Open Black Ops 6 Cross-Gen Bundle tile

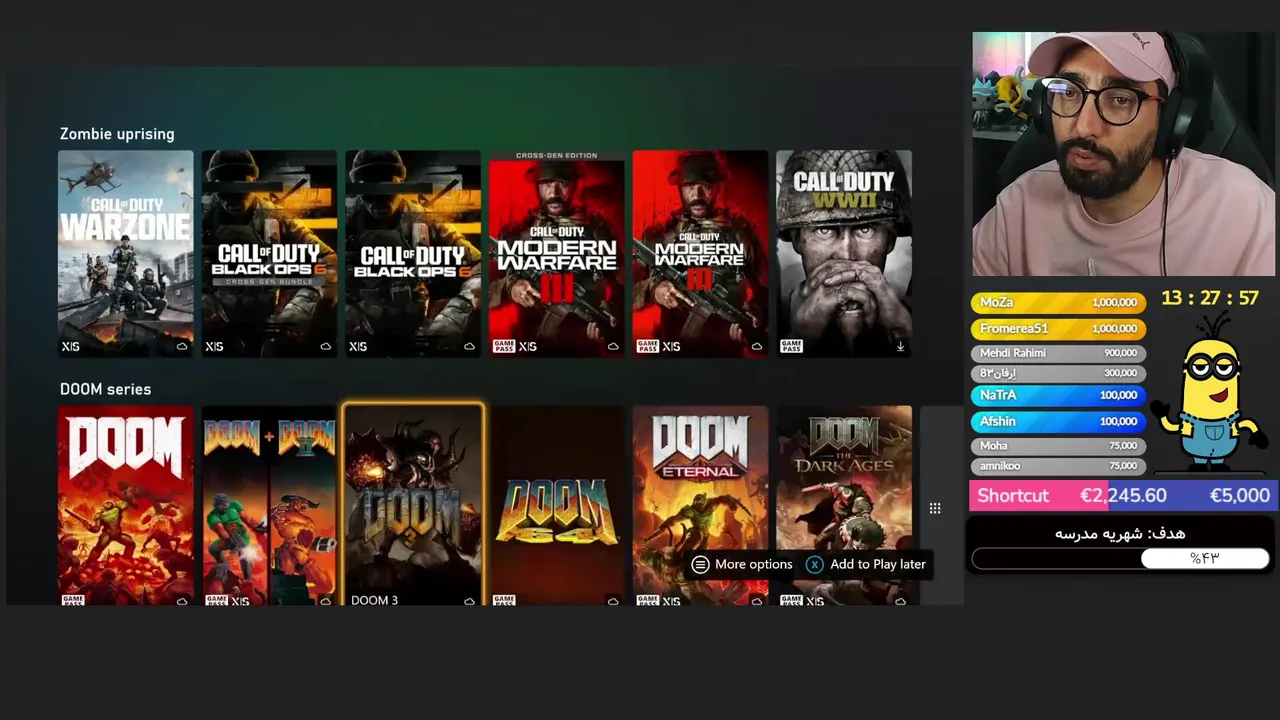click(269, 253)
